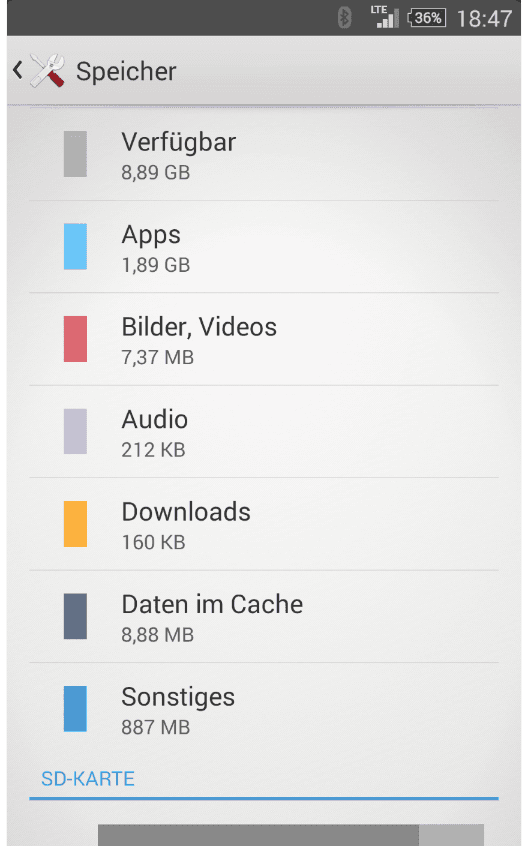Open the Apps storage entry

click(x=264, y=247)
